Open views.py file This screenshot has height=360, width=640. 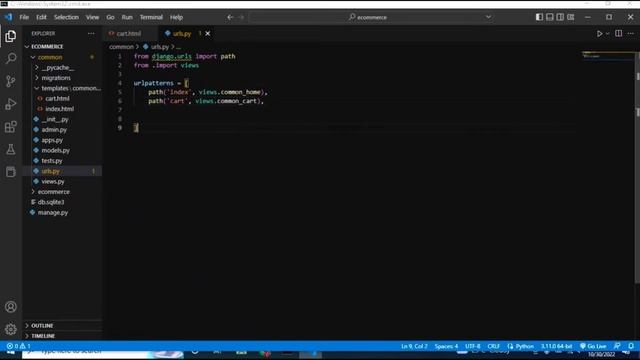point(53,181)
